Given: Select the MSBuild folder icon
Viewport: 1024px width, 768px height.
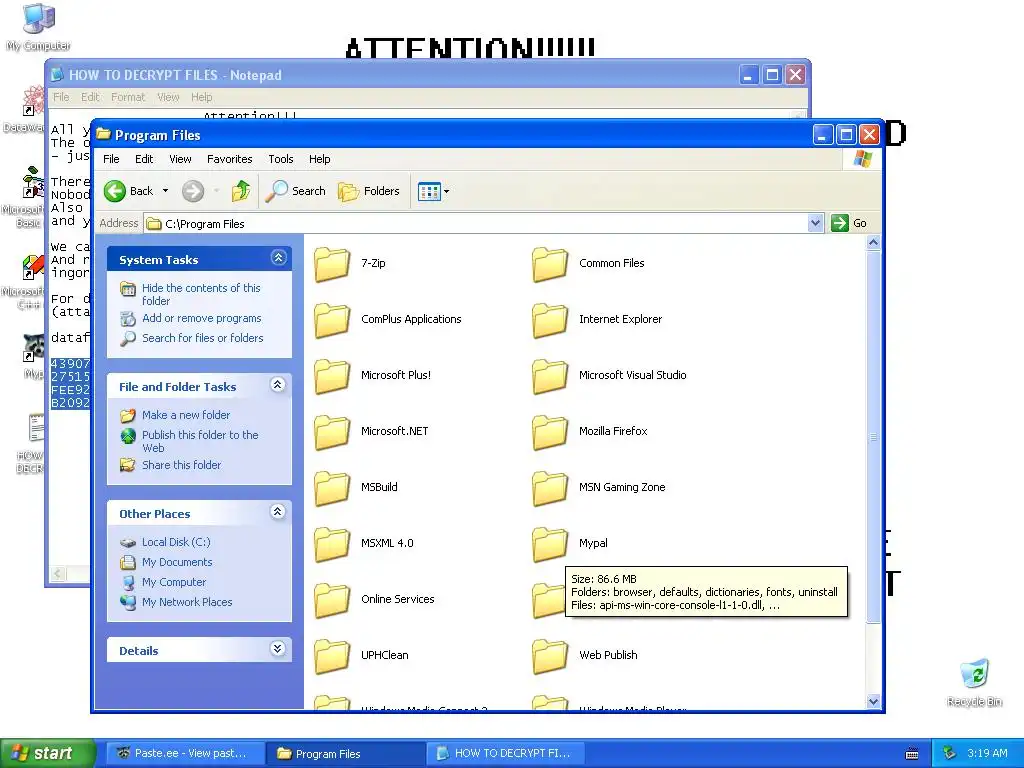Looking at the screenshot, I should 332,488.
